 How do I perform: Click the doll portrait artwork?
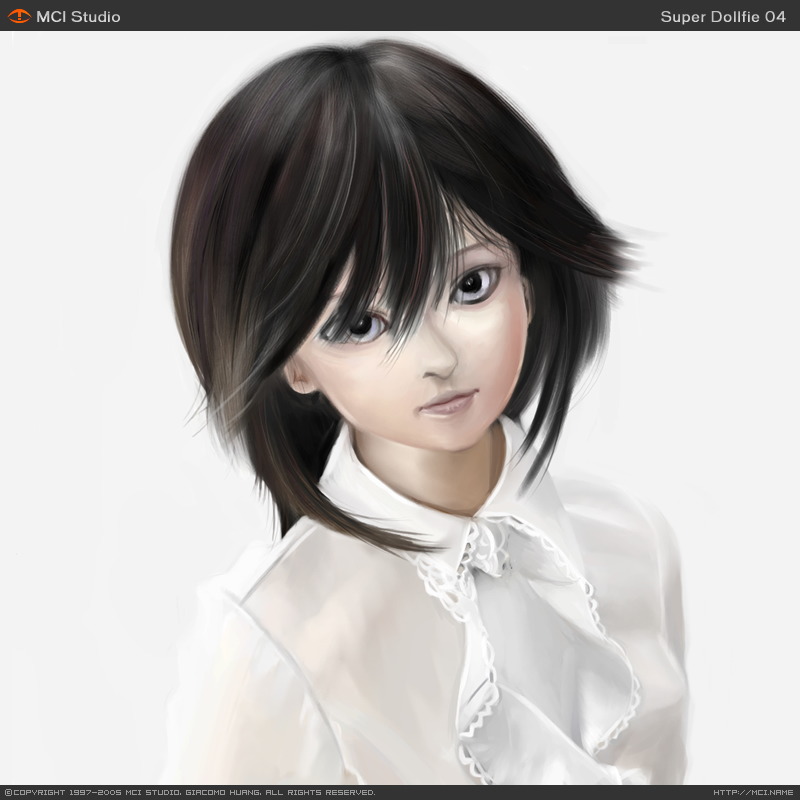(400, 408)
